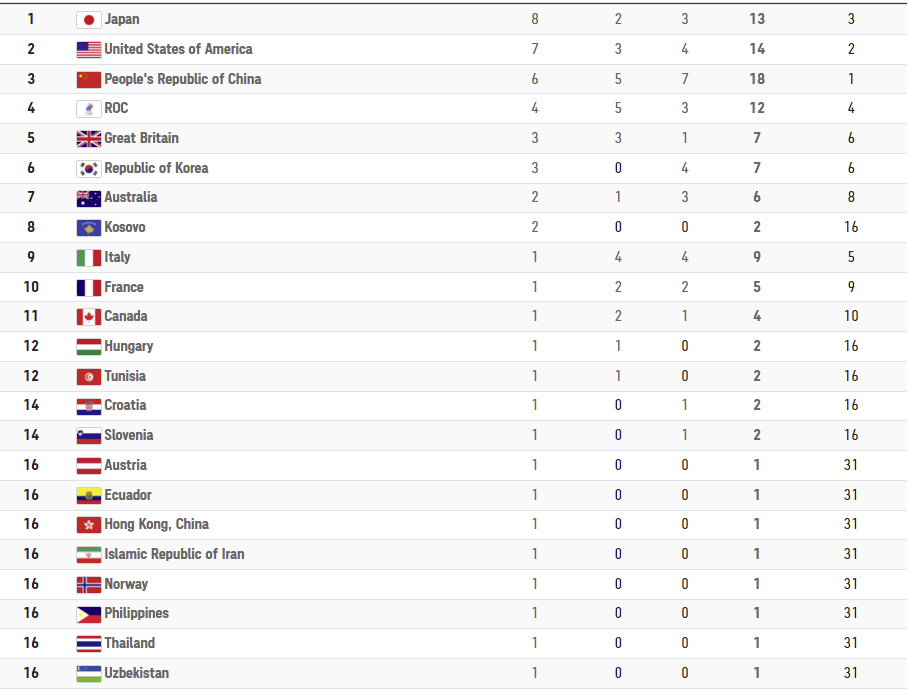Click China's total medal count 18
This screenshot has width=908, height=693.
(x=757, y=79)
